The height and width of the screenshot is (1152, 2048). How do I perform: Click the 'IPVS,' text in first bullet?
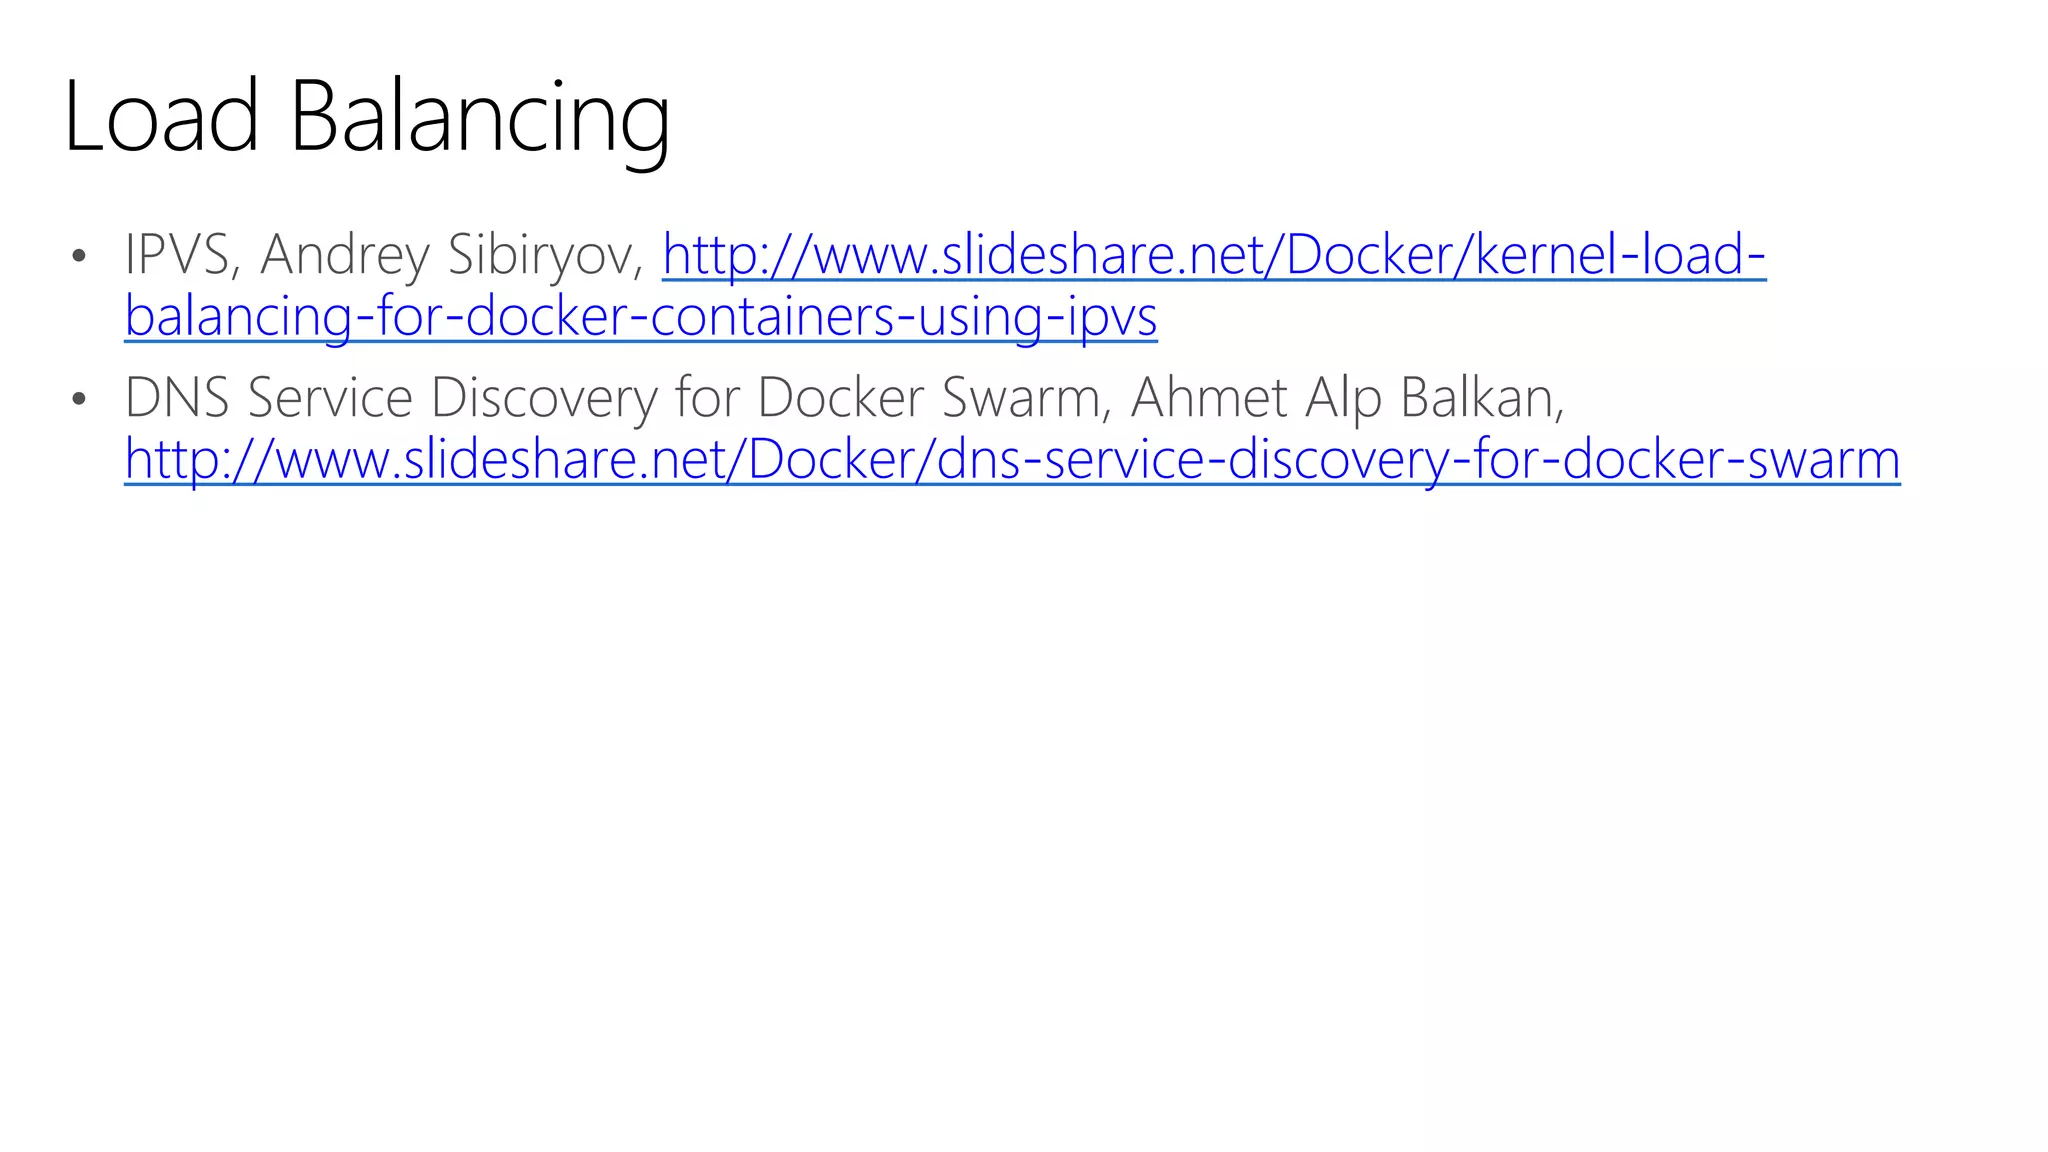[x=182, y=255]
